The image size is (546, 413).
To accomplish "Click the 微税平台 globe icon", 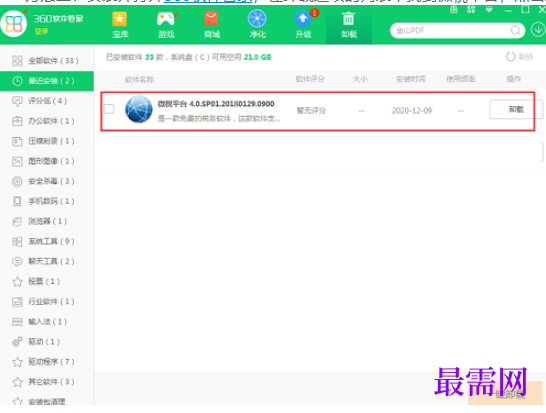I will point(139,109).
